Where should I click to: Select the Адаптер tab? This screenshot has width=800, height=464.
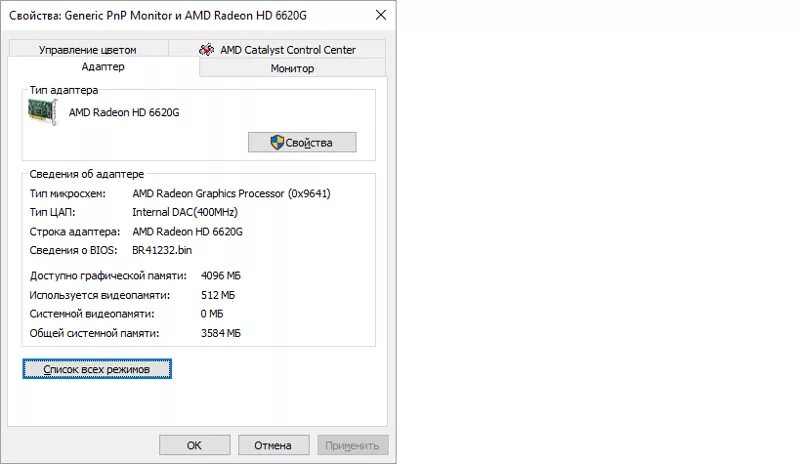(103, 67)
